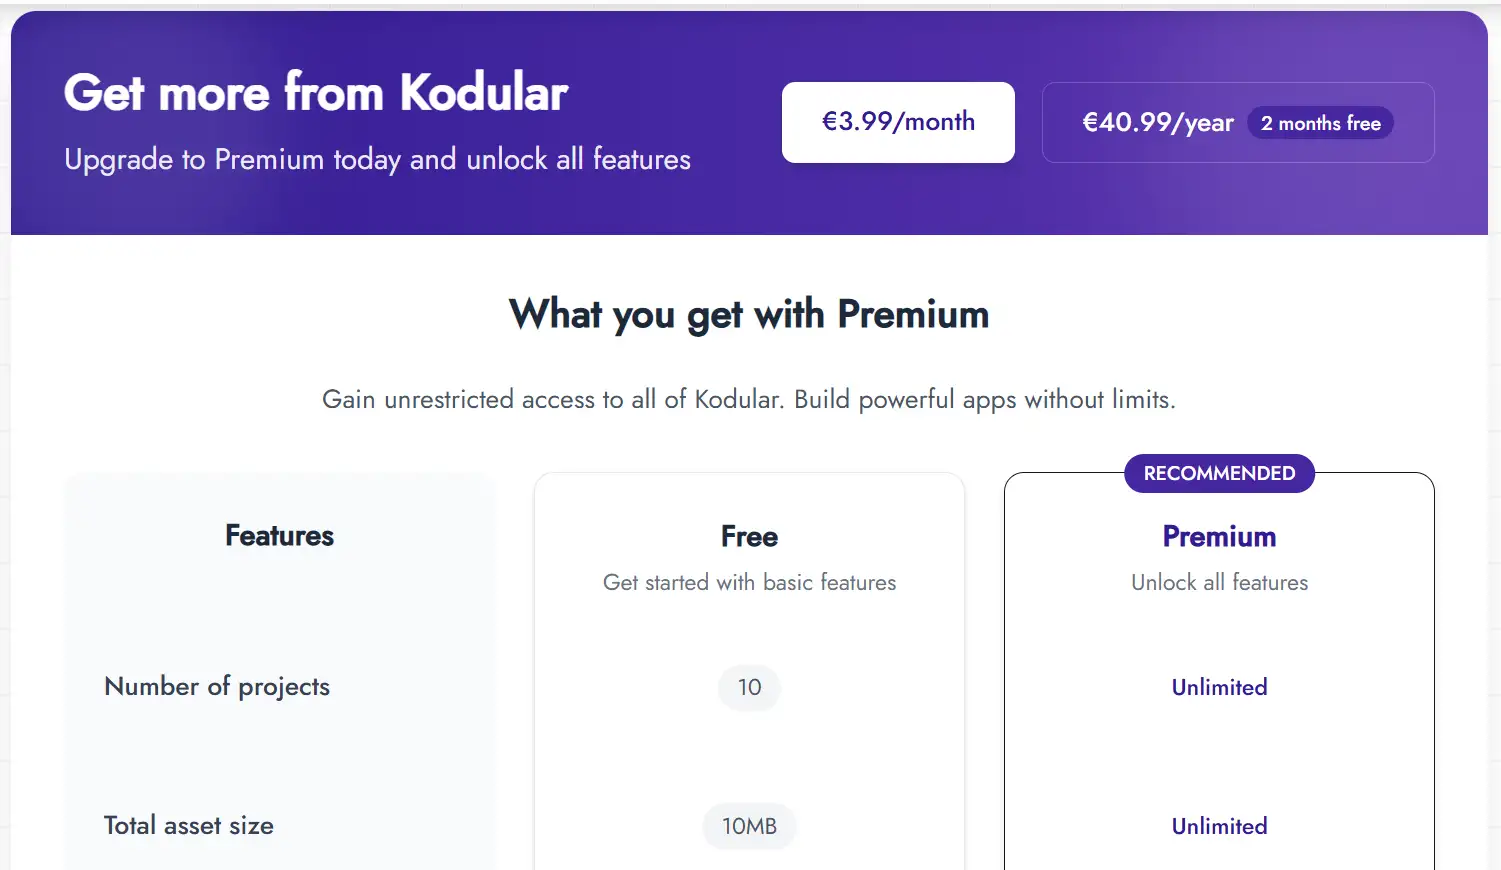1501x870 pixels.
Task: Click the Features column header
Action: (x=279, y=536)
